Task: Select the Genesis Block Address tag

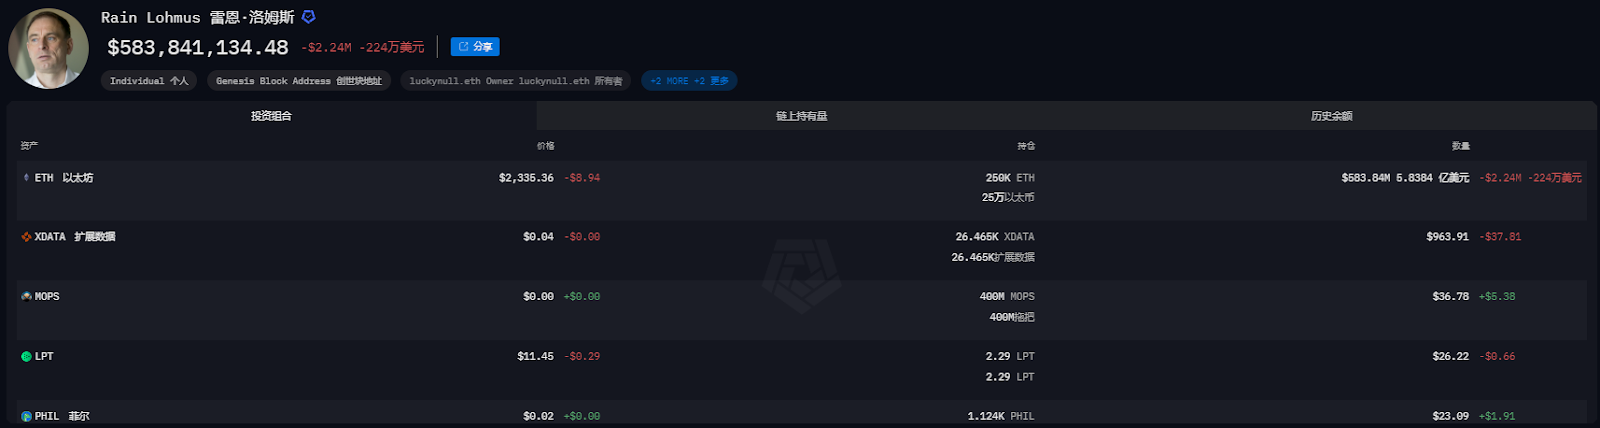Action: [299, 81]
